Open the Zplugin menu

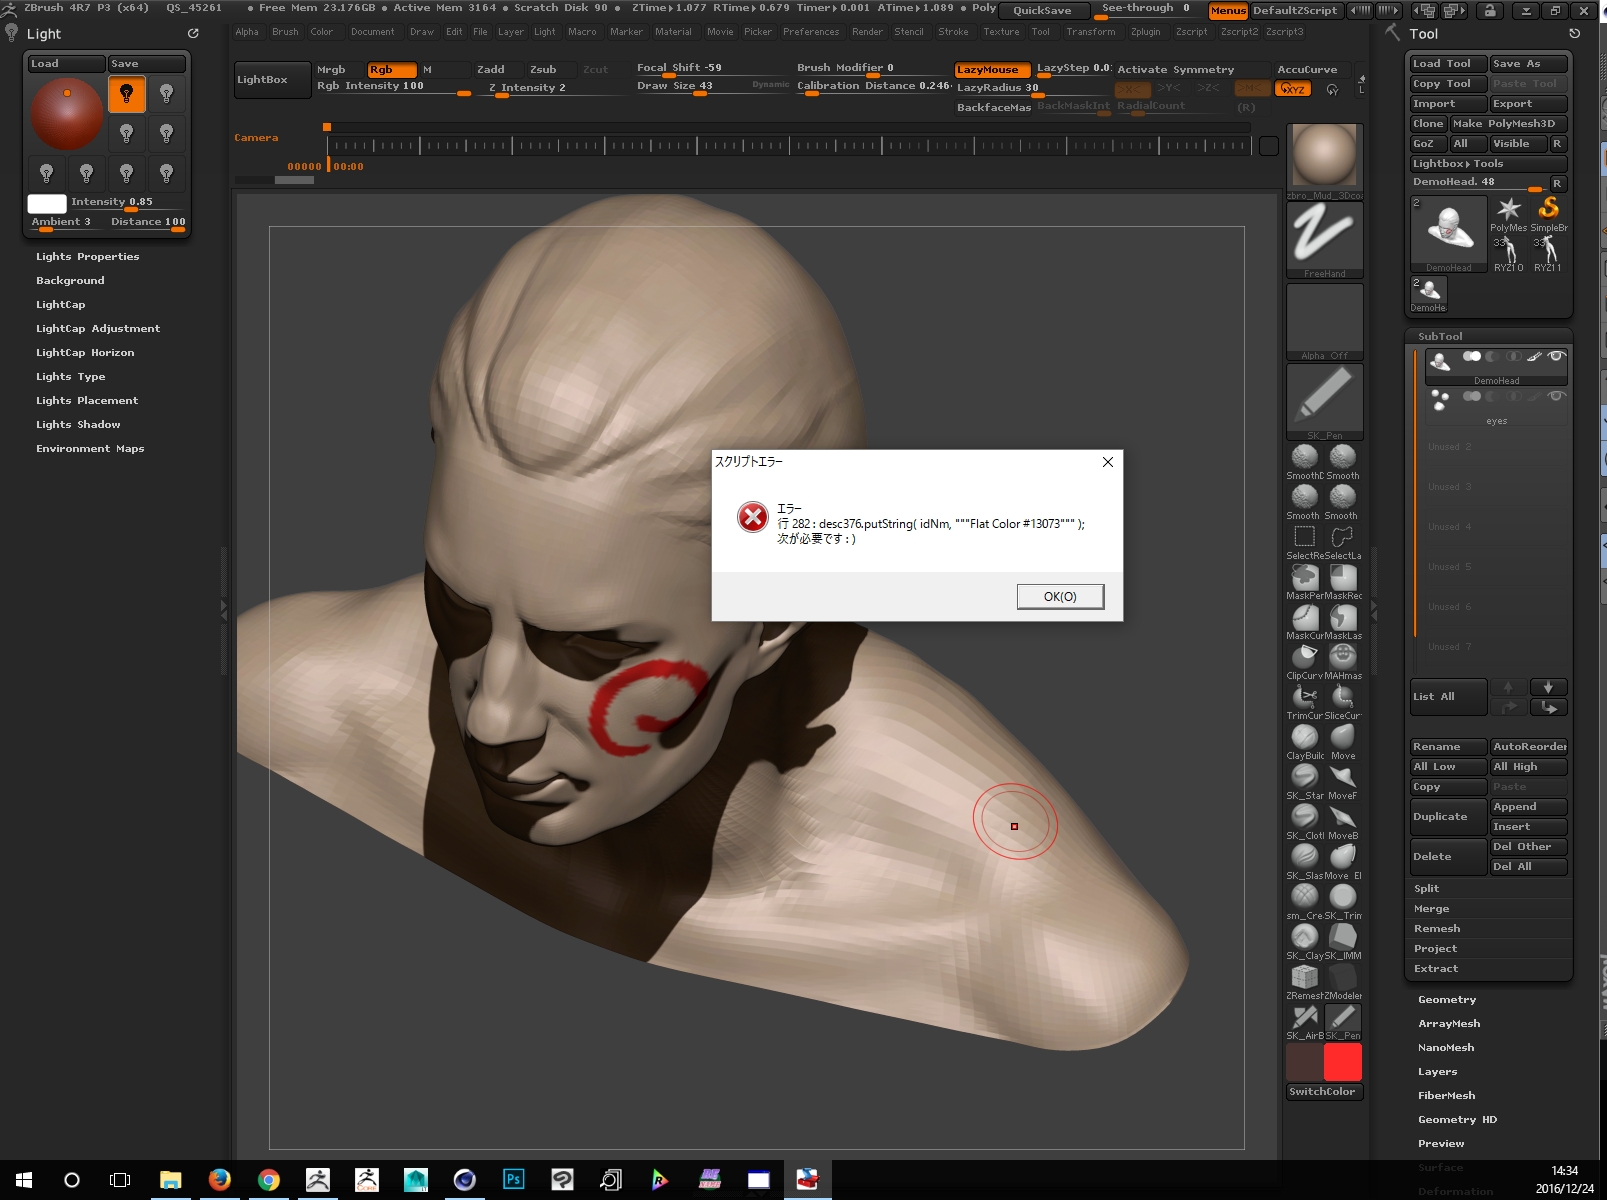coord(1145,32)
